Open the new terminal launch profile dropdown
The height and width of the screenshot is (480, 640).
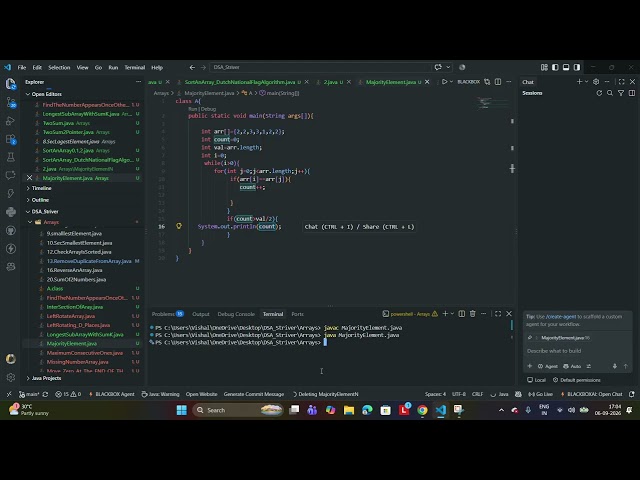[x=452, y=313]
